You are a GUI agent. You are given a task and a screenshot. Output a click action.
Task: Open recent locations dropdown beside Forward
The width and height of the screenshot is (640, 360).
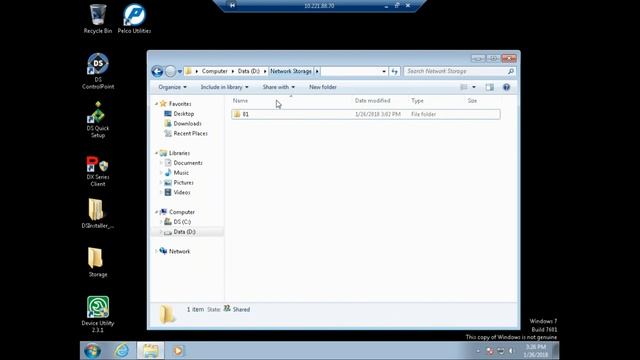tap(180, 71)
